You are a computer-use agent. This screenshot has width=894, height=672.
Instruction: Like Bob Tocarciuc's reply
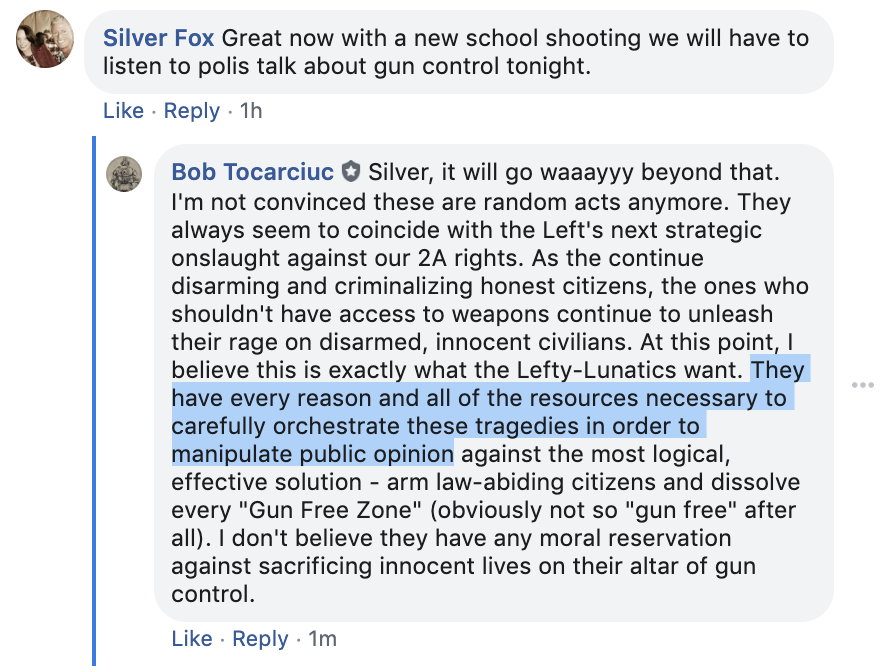click(x=192, y=638)
